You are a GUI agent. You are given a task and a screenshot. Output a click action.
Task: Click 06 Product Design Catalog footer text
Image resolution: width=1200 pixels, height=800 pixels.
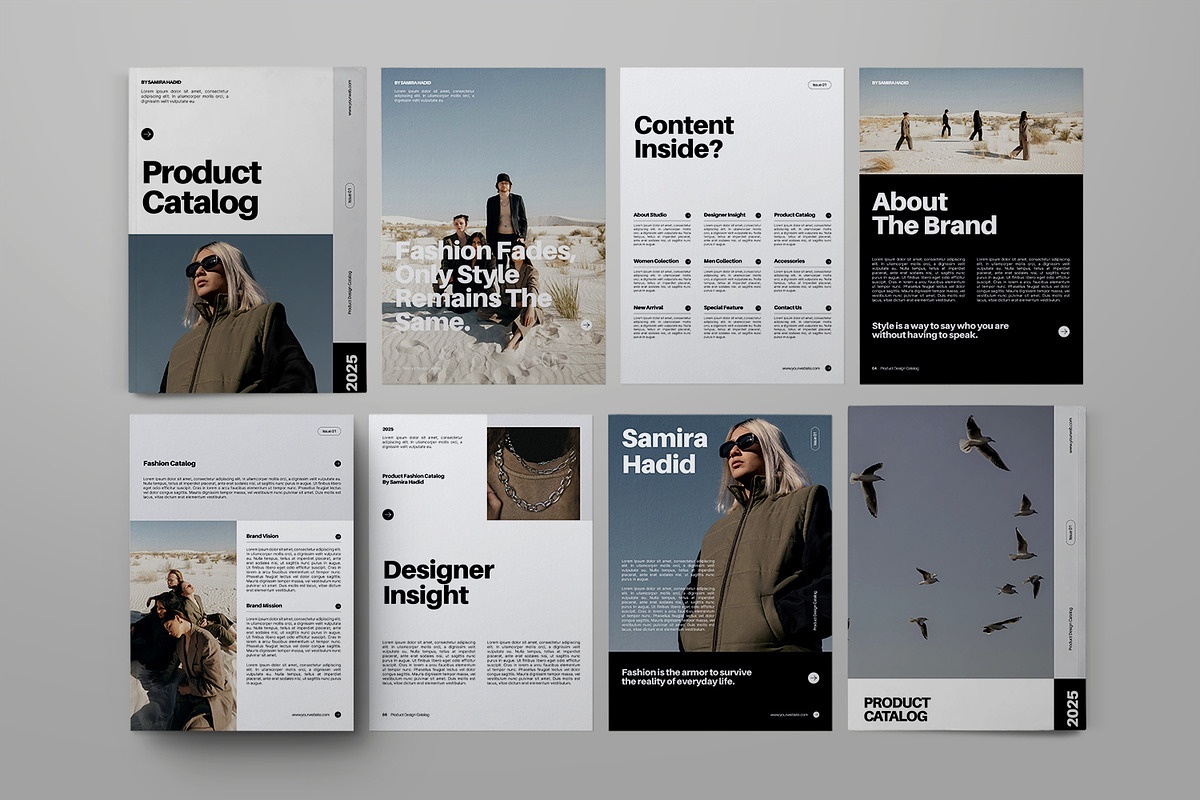pyautogui.click(x=406, y=715)
